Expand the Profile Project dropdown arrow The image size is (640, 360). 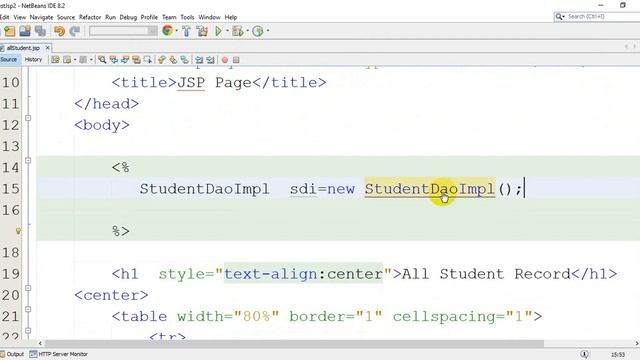pyautogui.click(x=268, y=31)
